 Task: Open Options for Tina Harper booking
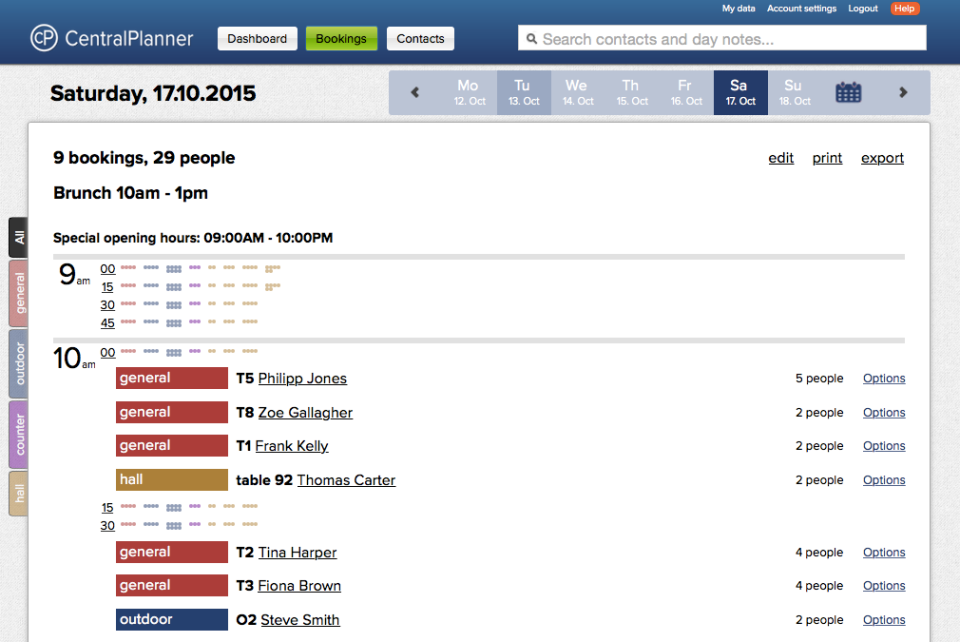884,552
